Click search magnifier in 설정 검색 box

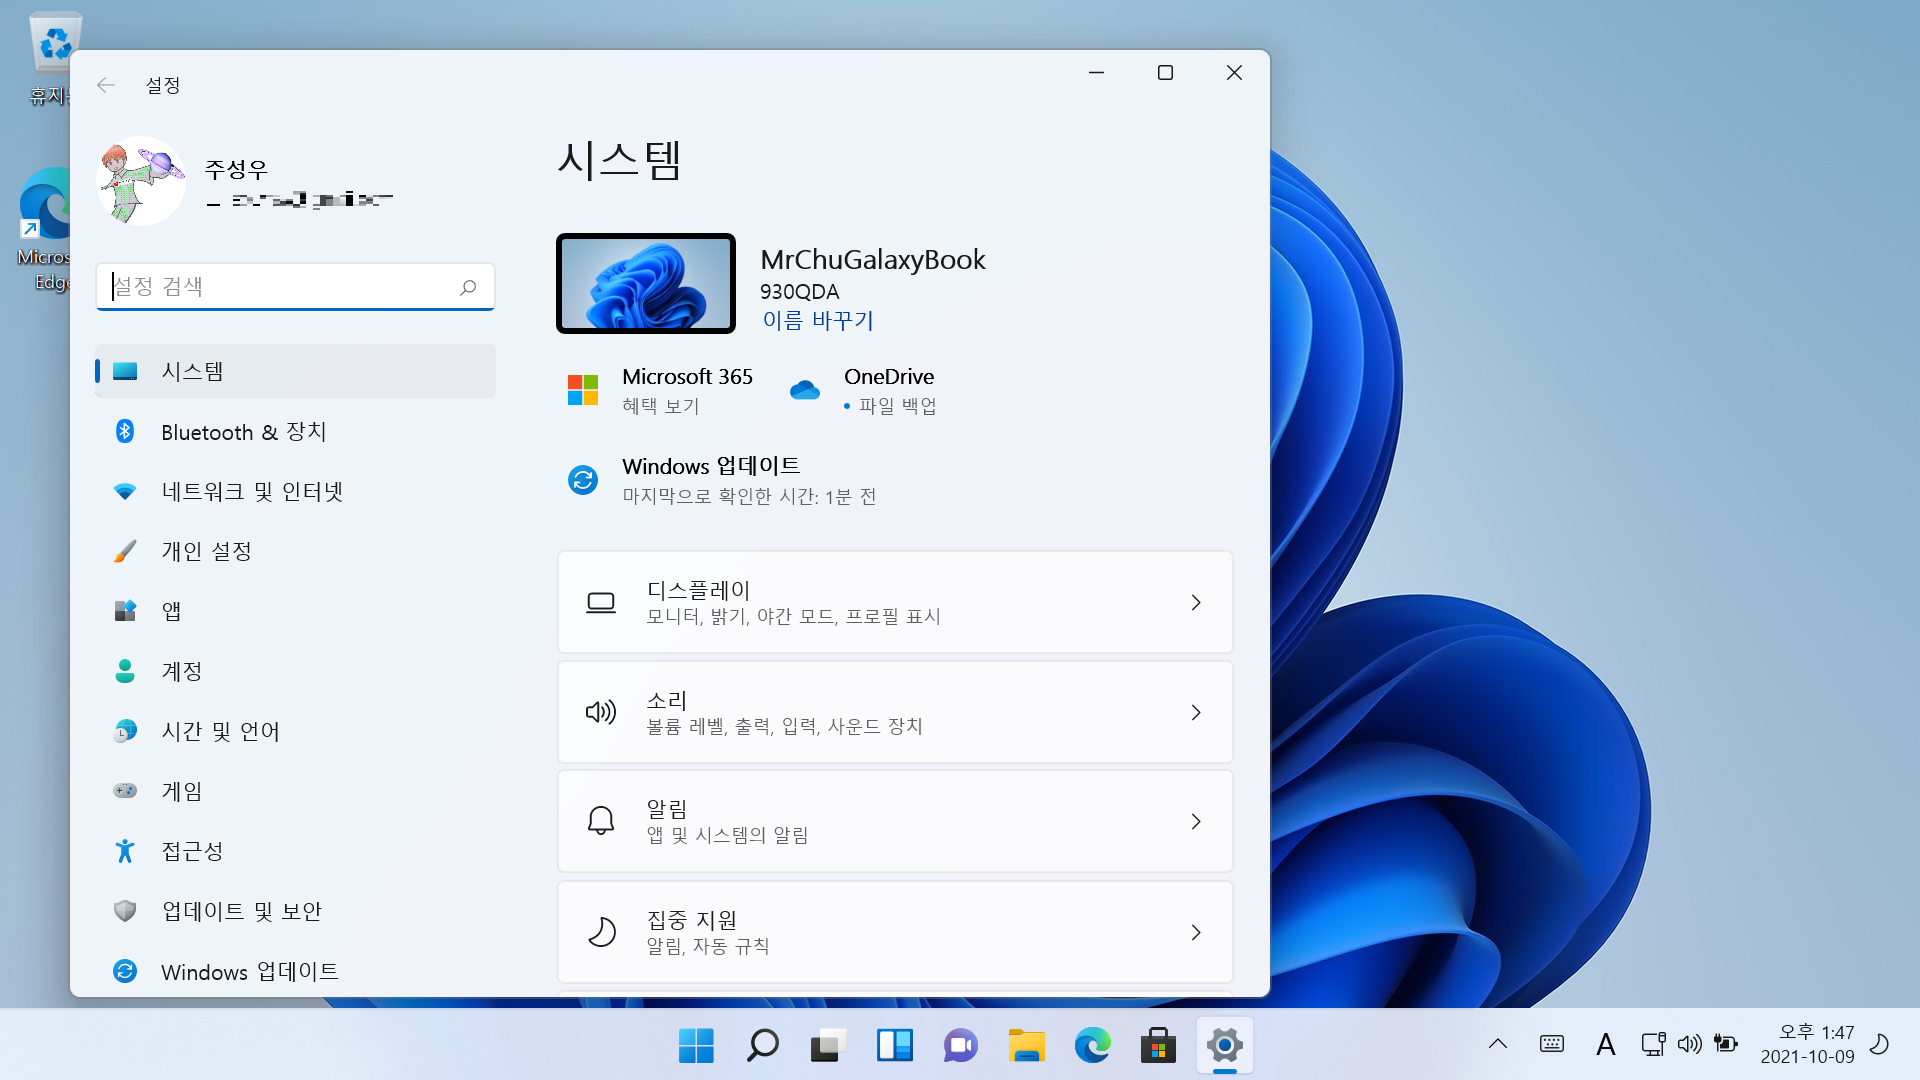click(468, 287)
